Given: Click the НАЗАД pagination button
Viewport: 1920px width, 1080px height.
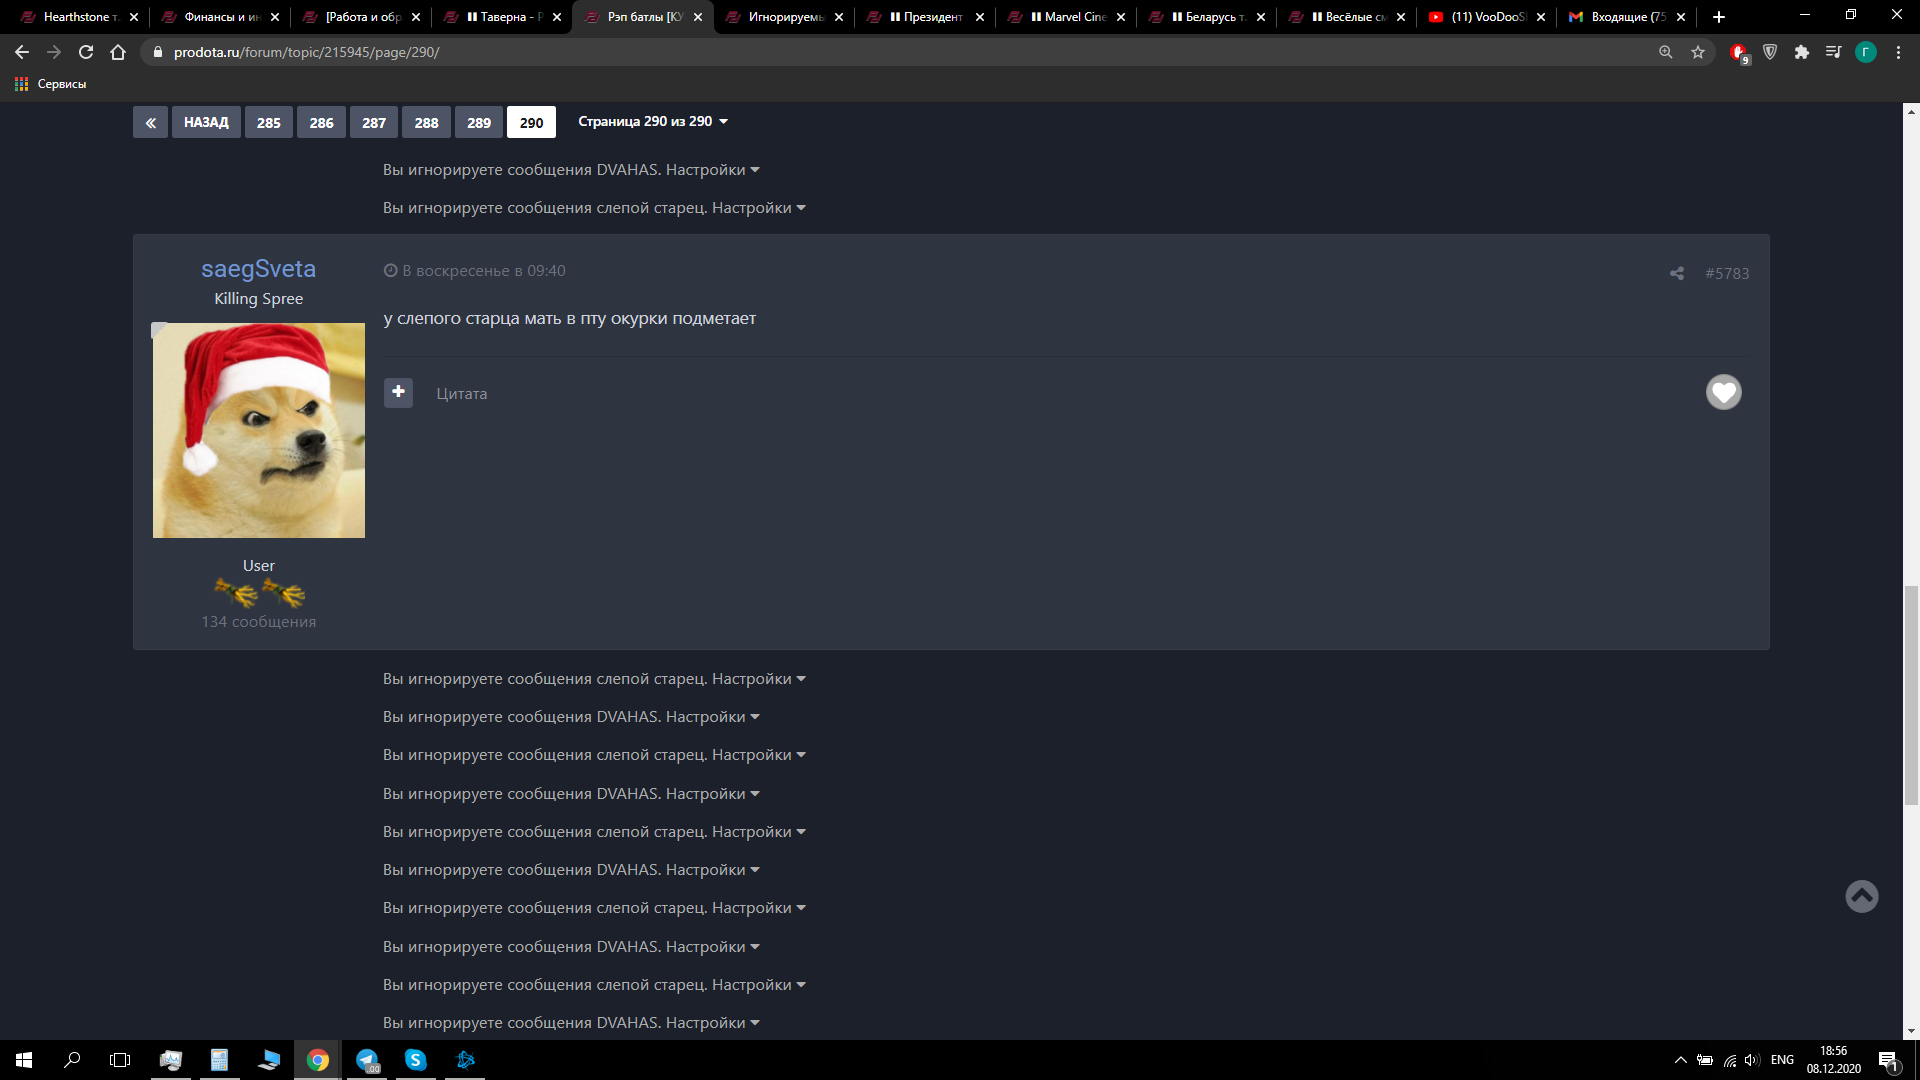Looking at the screenshot, I should 206,122.
